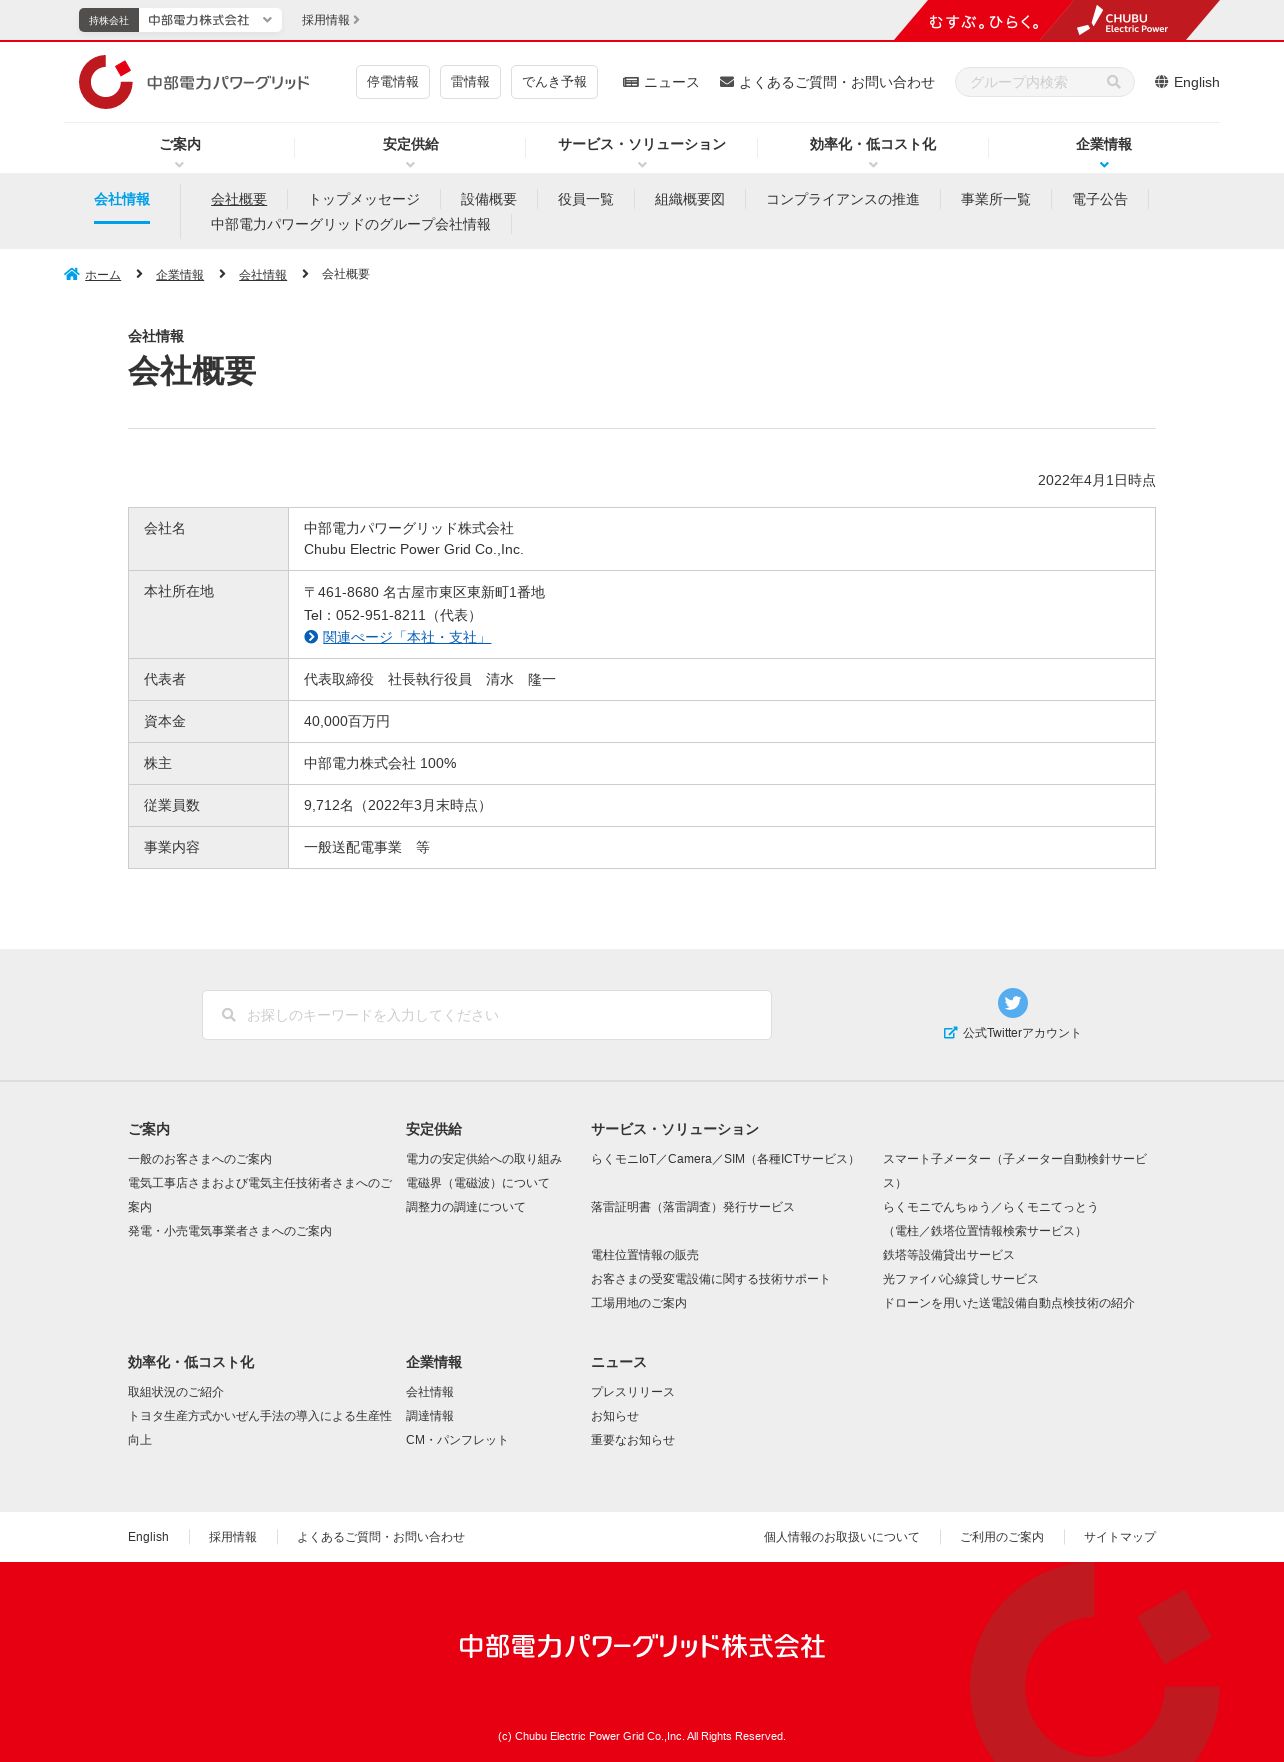The width and height of the screenshot is (1284, 1762).
Task: Switch to English via footer link
Action: click(x=148, y=1537)
